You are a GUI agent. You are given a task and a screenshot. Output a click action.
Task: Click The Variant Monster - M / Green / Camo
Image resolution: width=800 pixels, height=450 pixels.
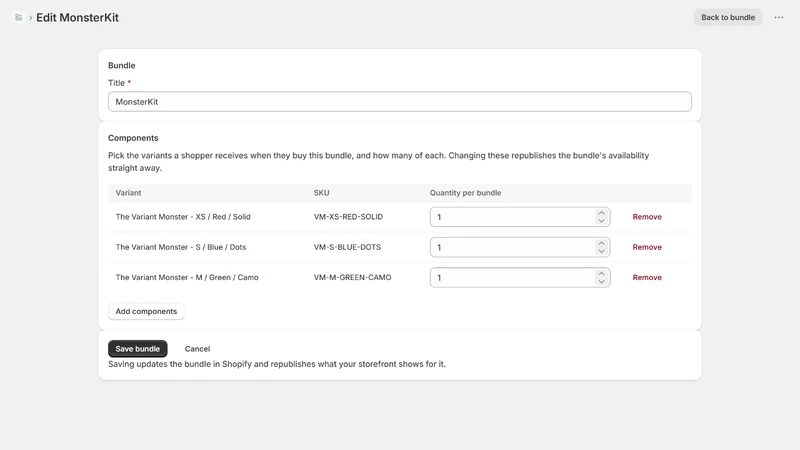tap(187, 278)
